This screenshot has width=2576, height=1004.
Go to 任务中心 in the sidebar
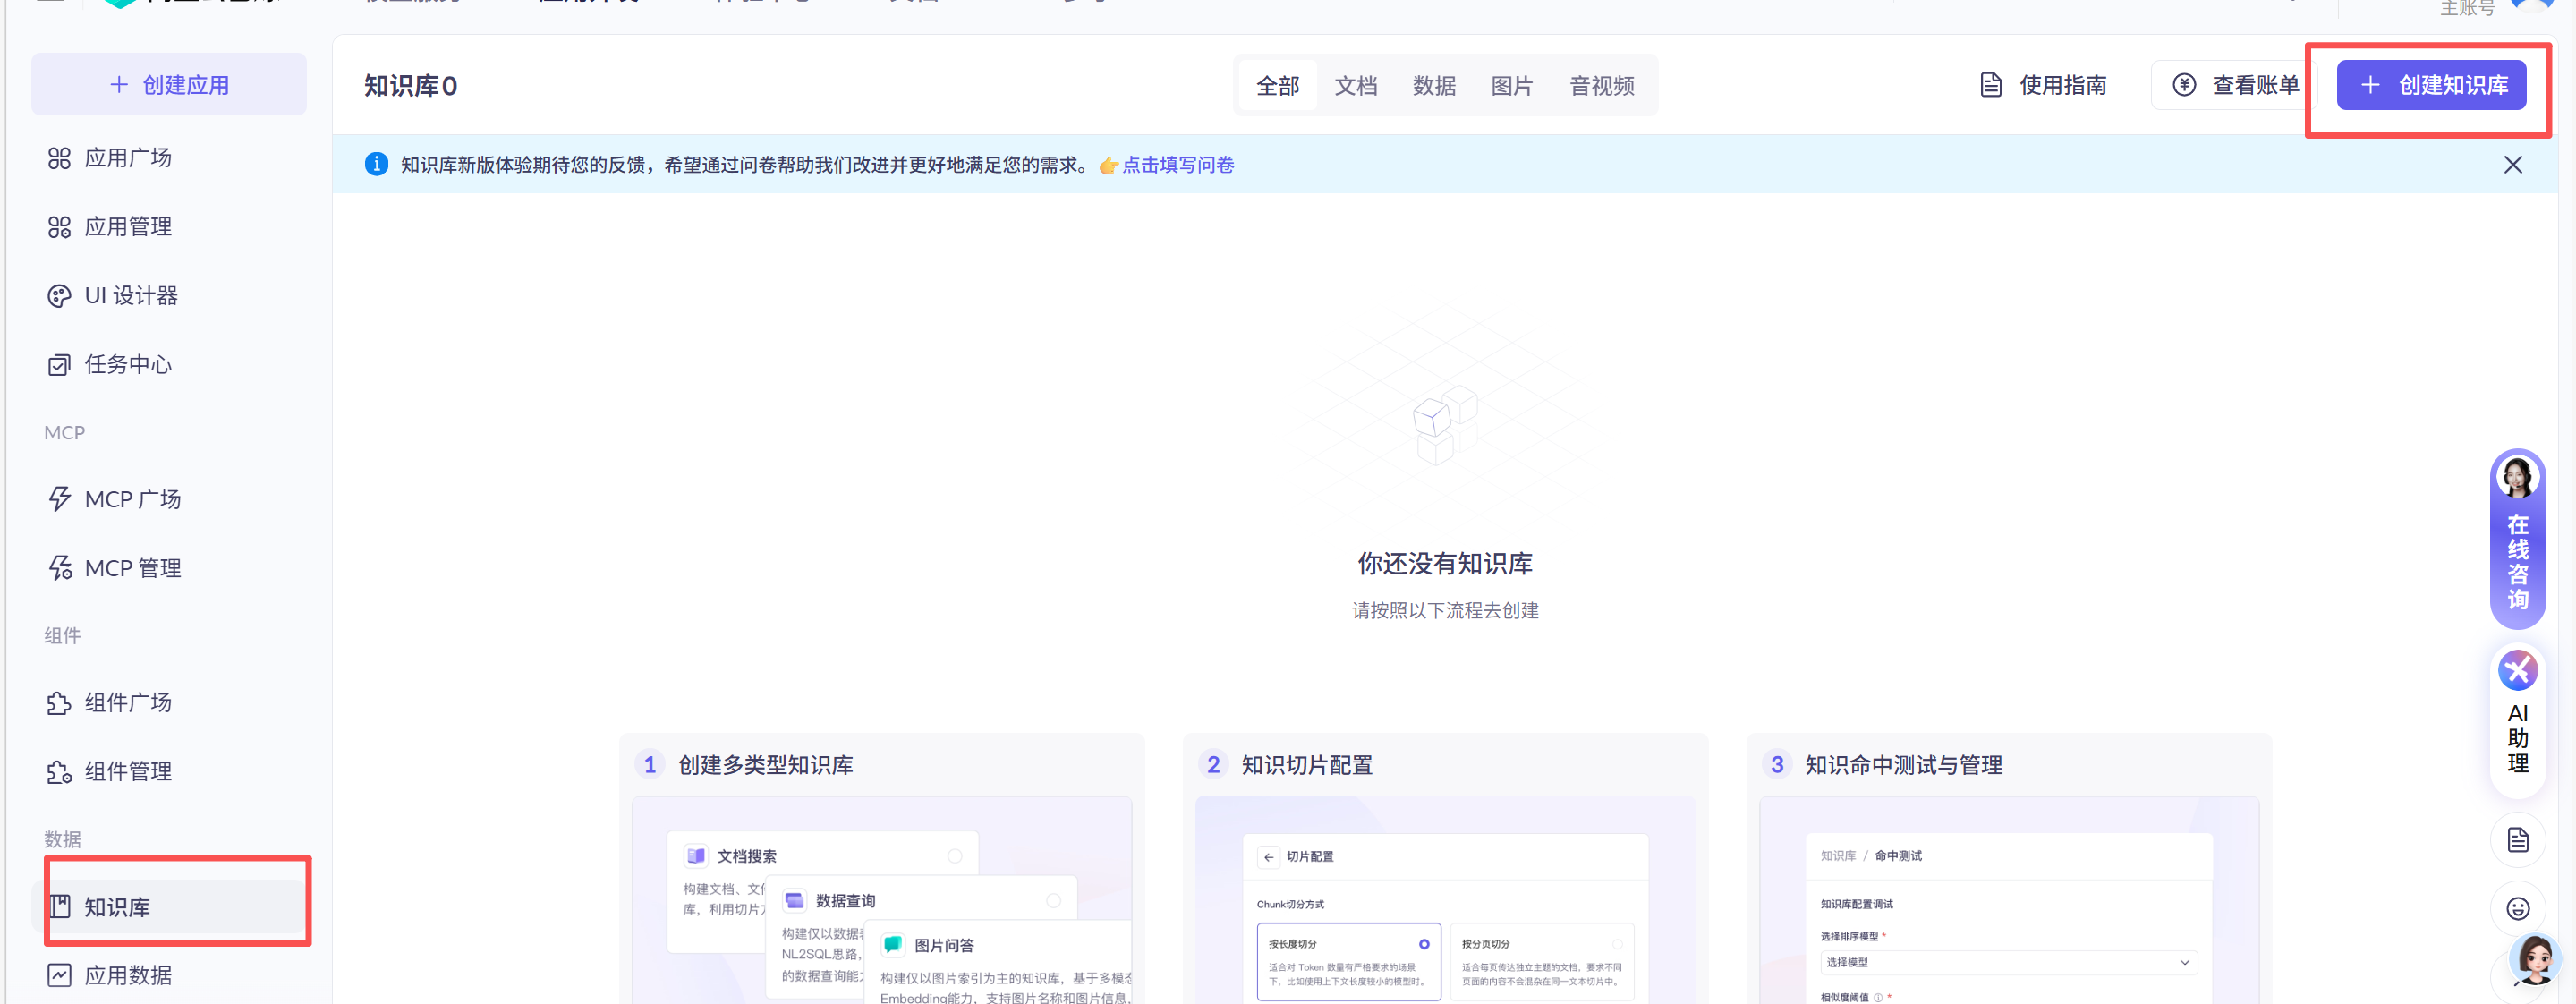coord(128,364)
